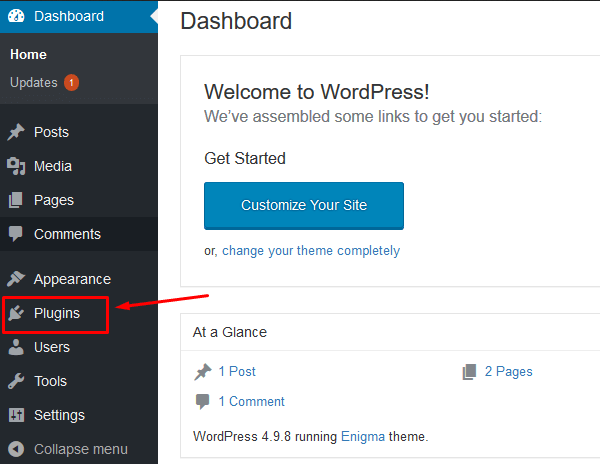Click the Plugins plug icon
The height and width of the screenshot is (464, 600).
16,313
